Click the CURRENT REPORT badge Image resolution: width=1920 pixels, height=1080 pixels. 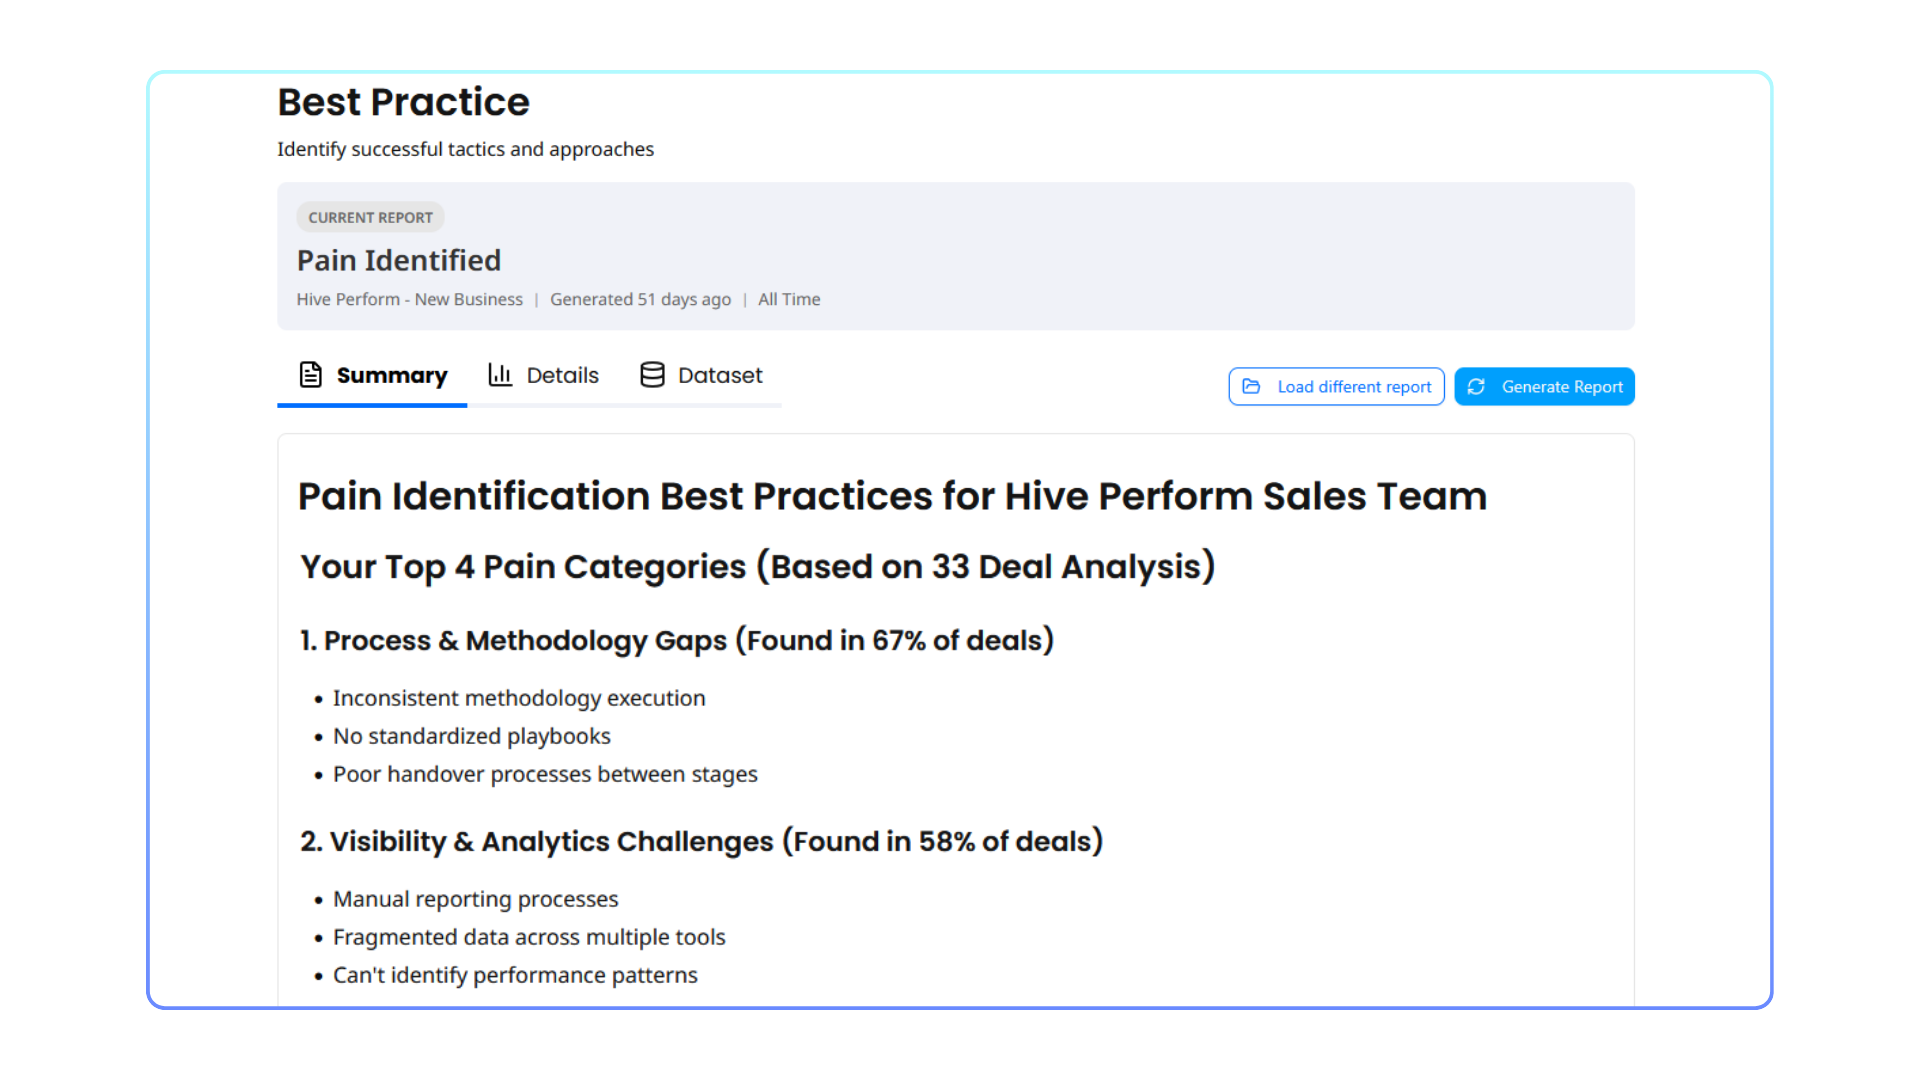tap(370, 218)
